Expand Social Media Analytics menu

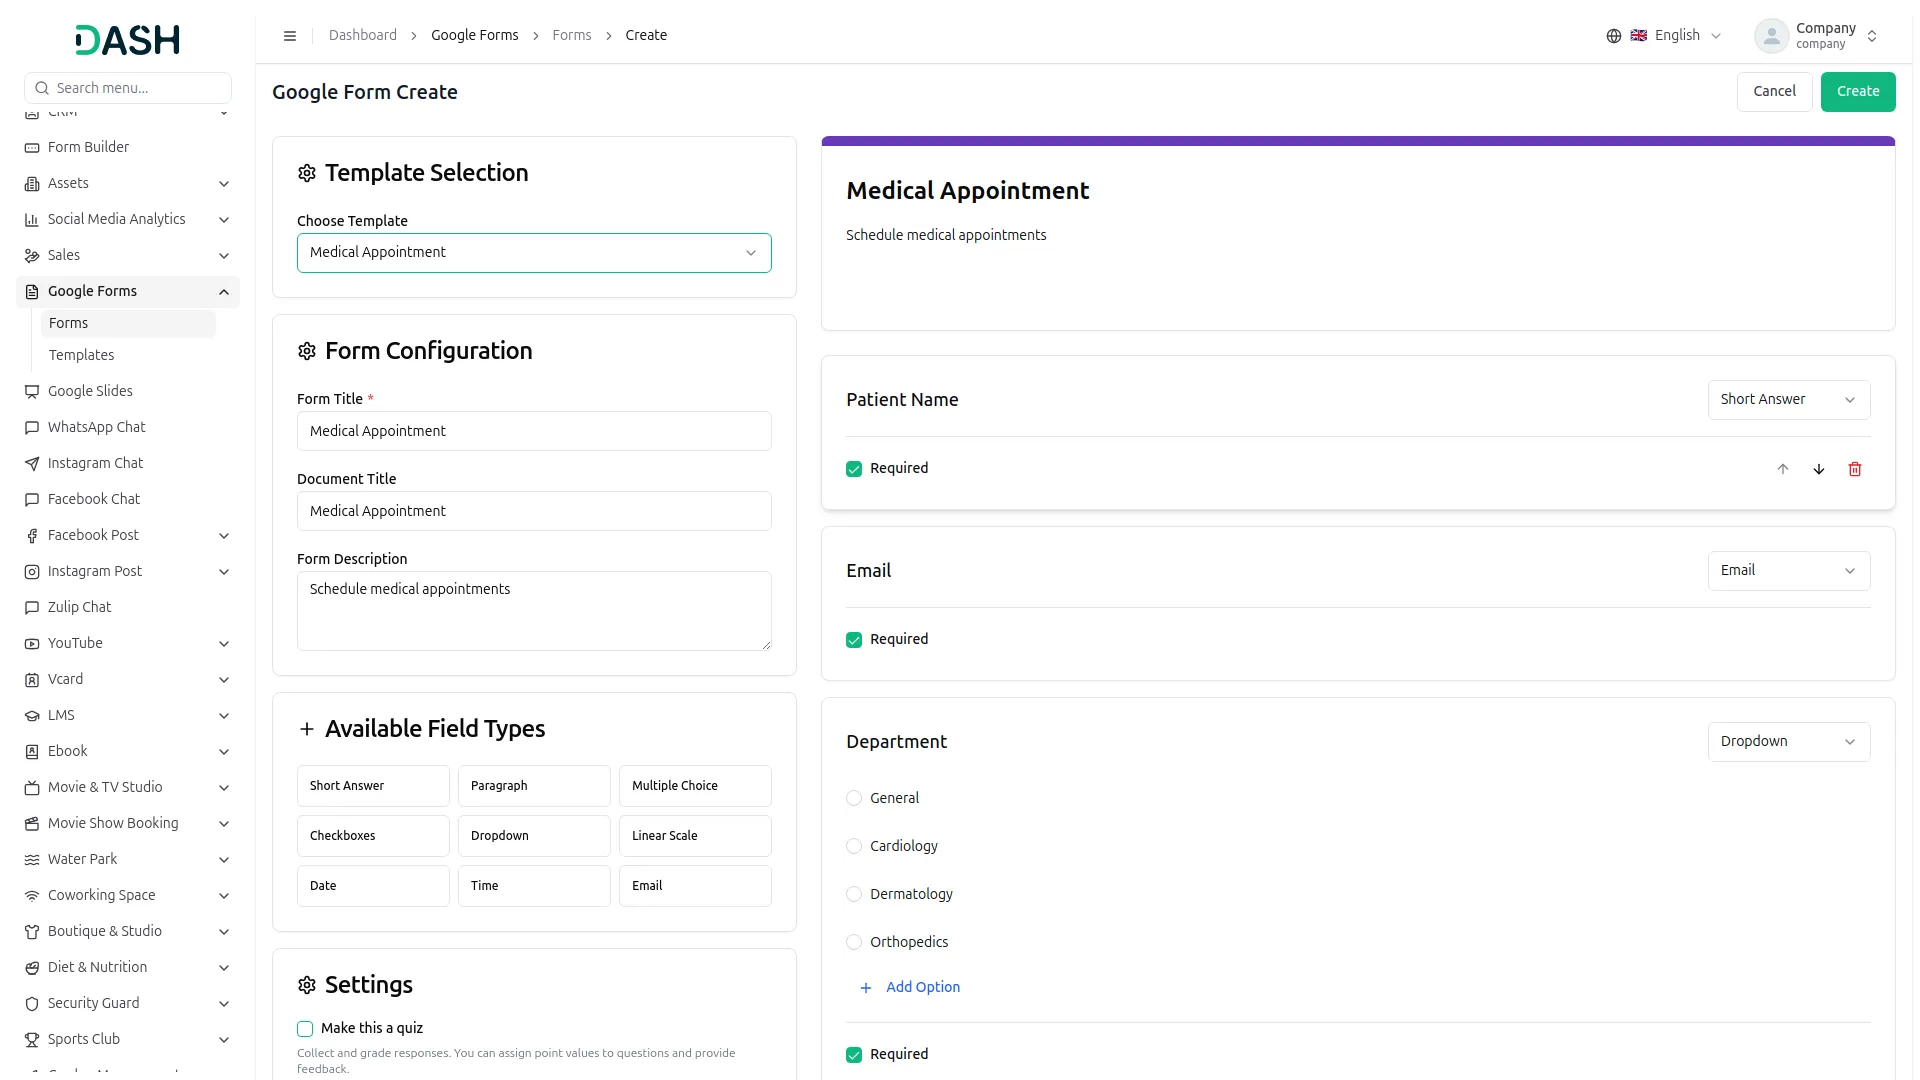coord(128,220)
